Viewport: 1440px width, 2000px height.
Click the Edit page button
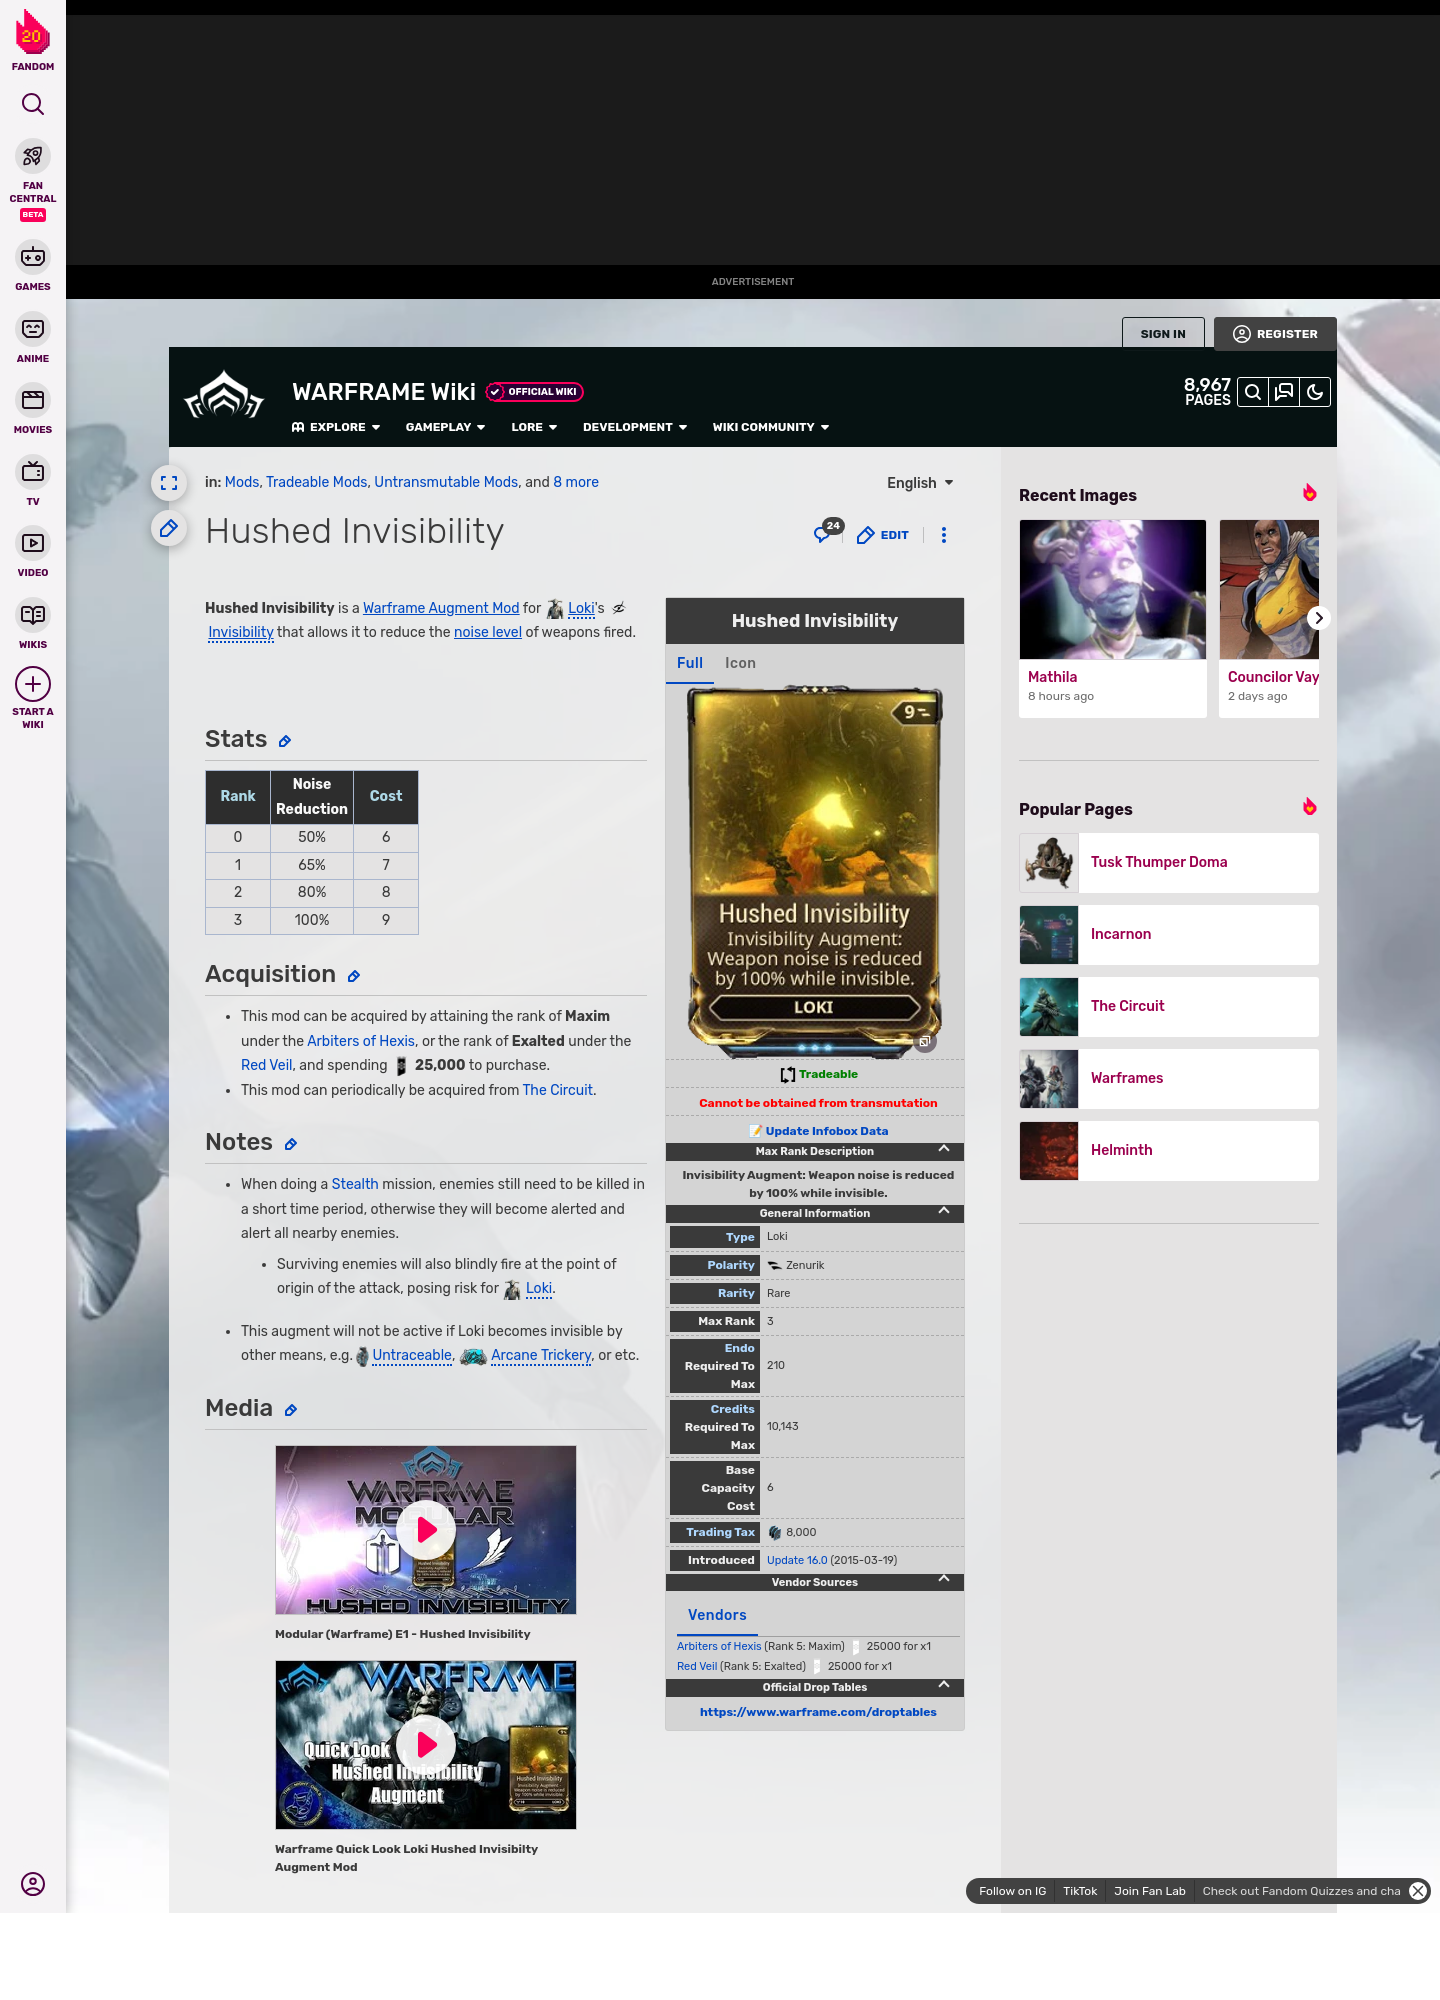point(883,535)
